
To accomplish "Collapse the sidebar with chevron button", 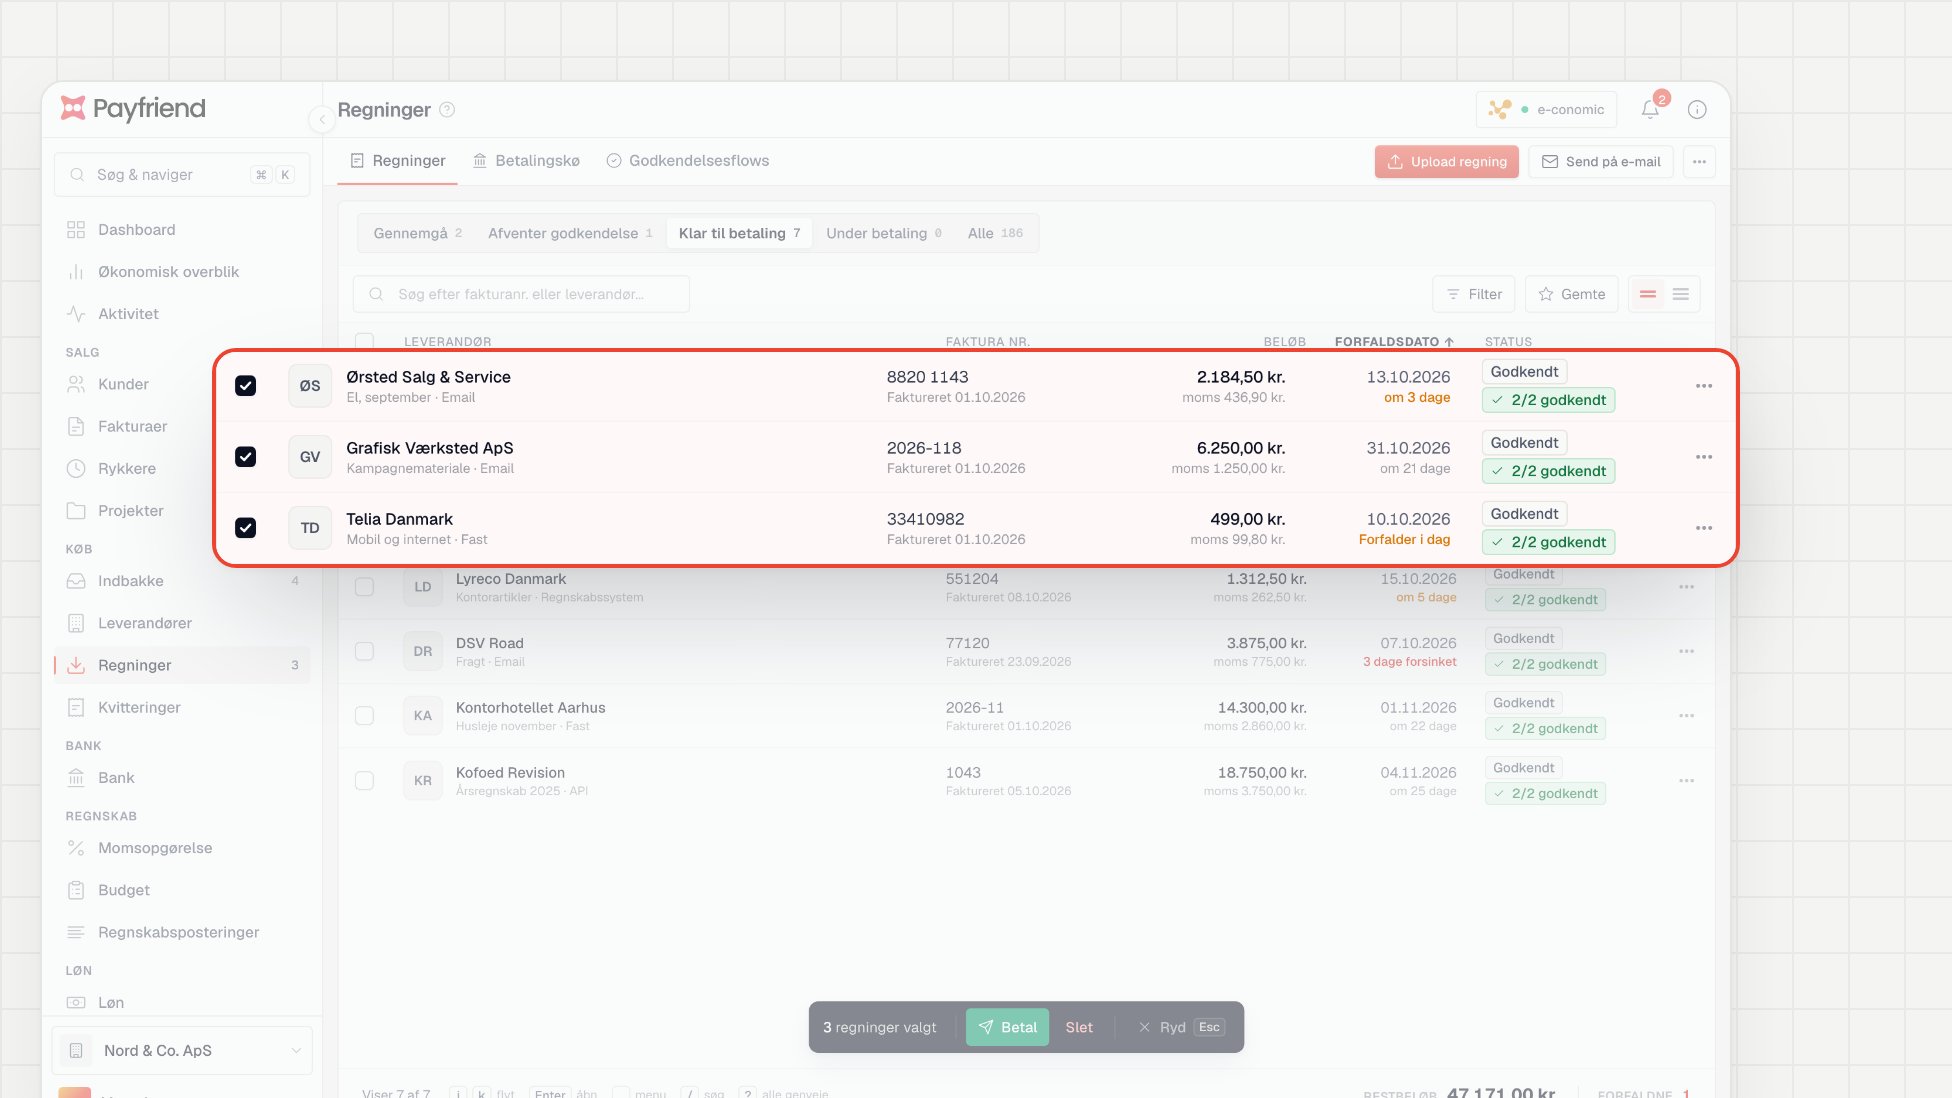I will pyautogui.click(x=322, y=119).
